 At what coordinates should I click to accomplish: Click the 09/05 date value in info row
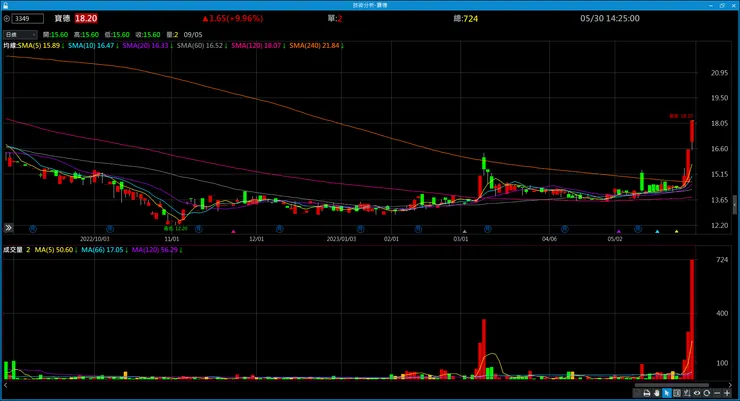coord(193,35)
